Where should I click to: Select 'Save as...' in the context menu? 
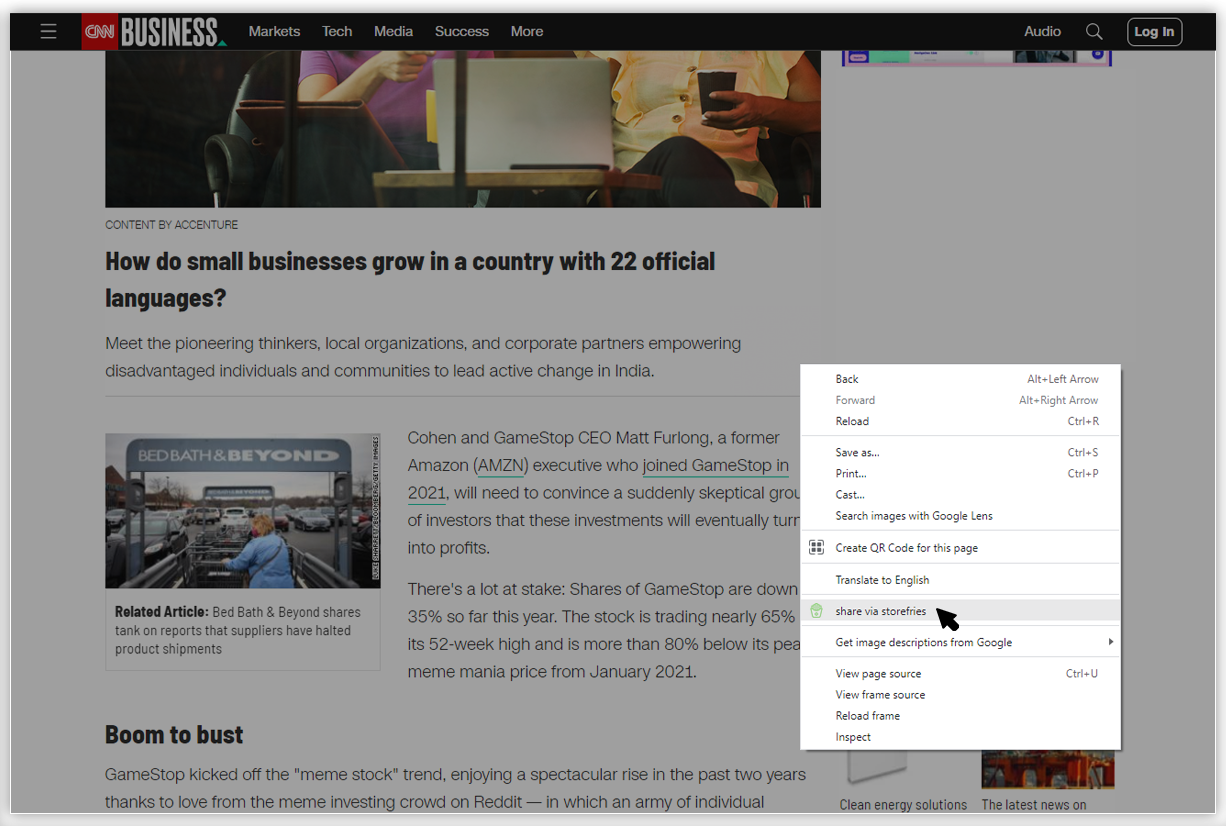[857, 453]
